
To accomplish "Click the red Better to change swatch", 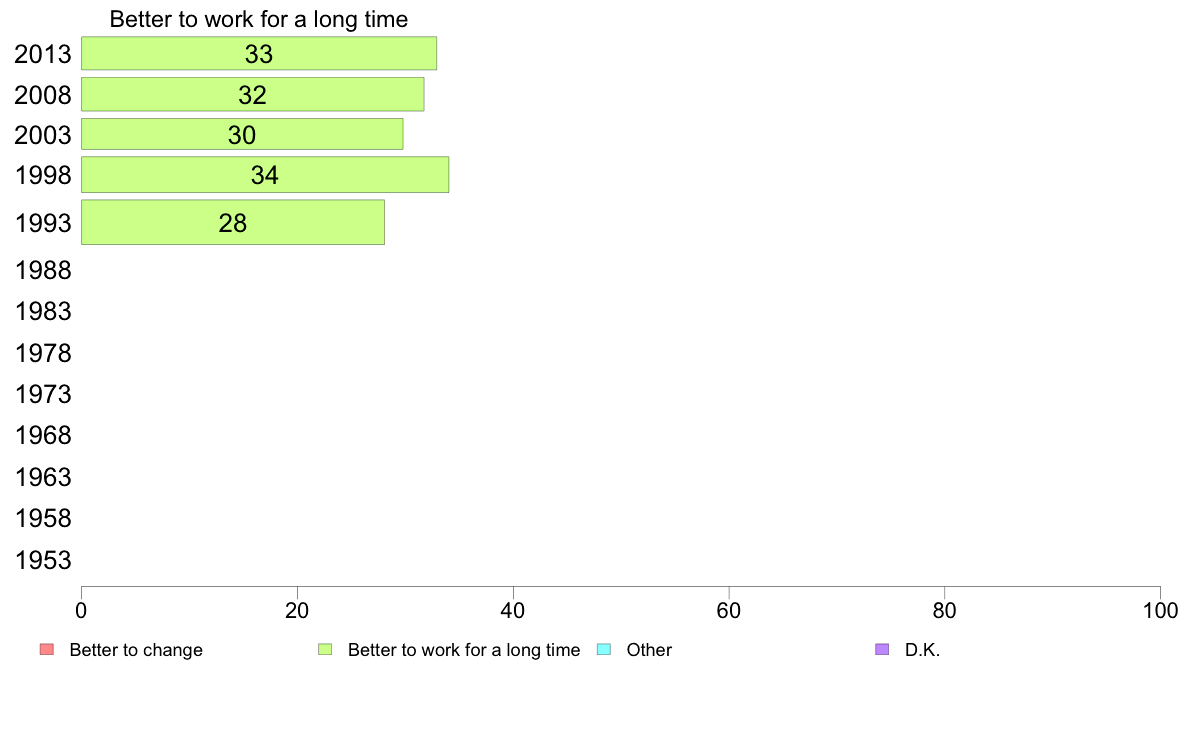I will 47,650.
